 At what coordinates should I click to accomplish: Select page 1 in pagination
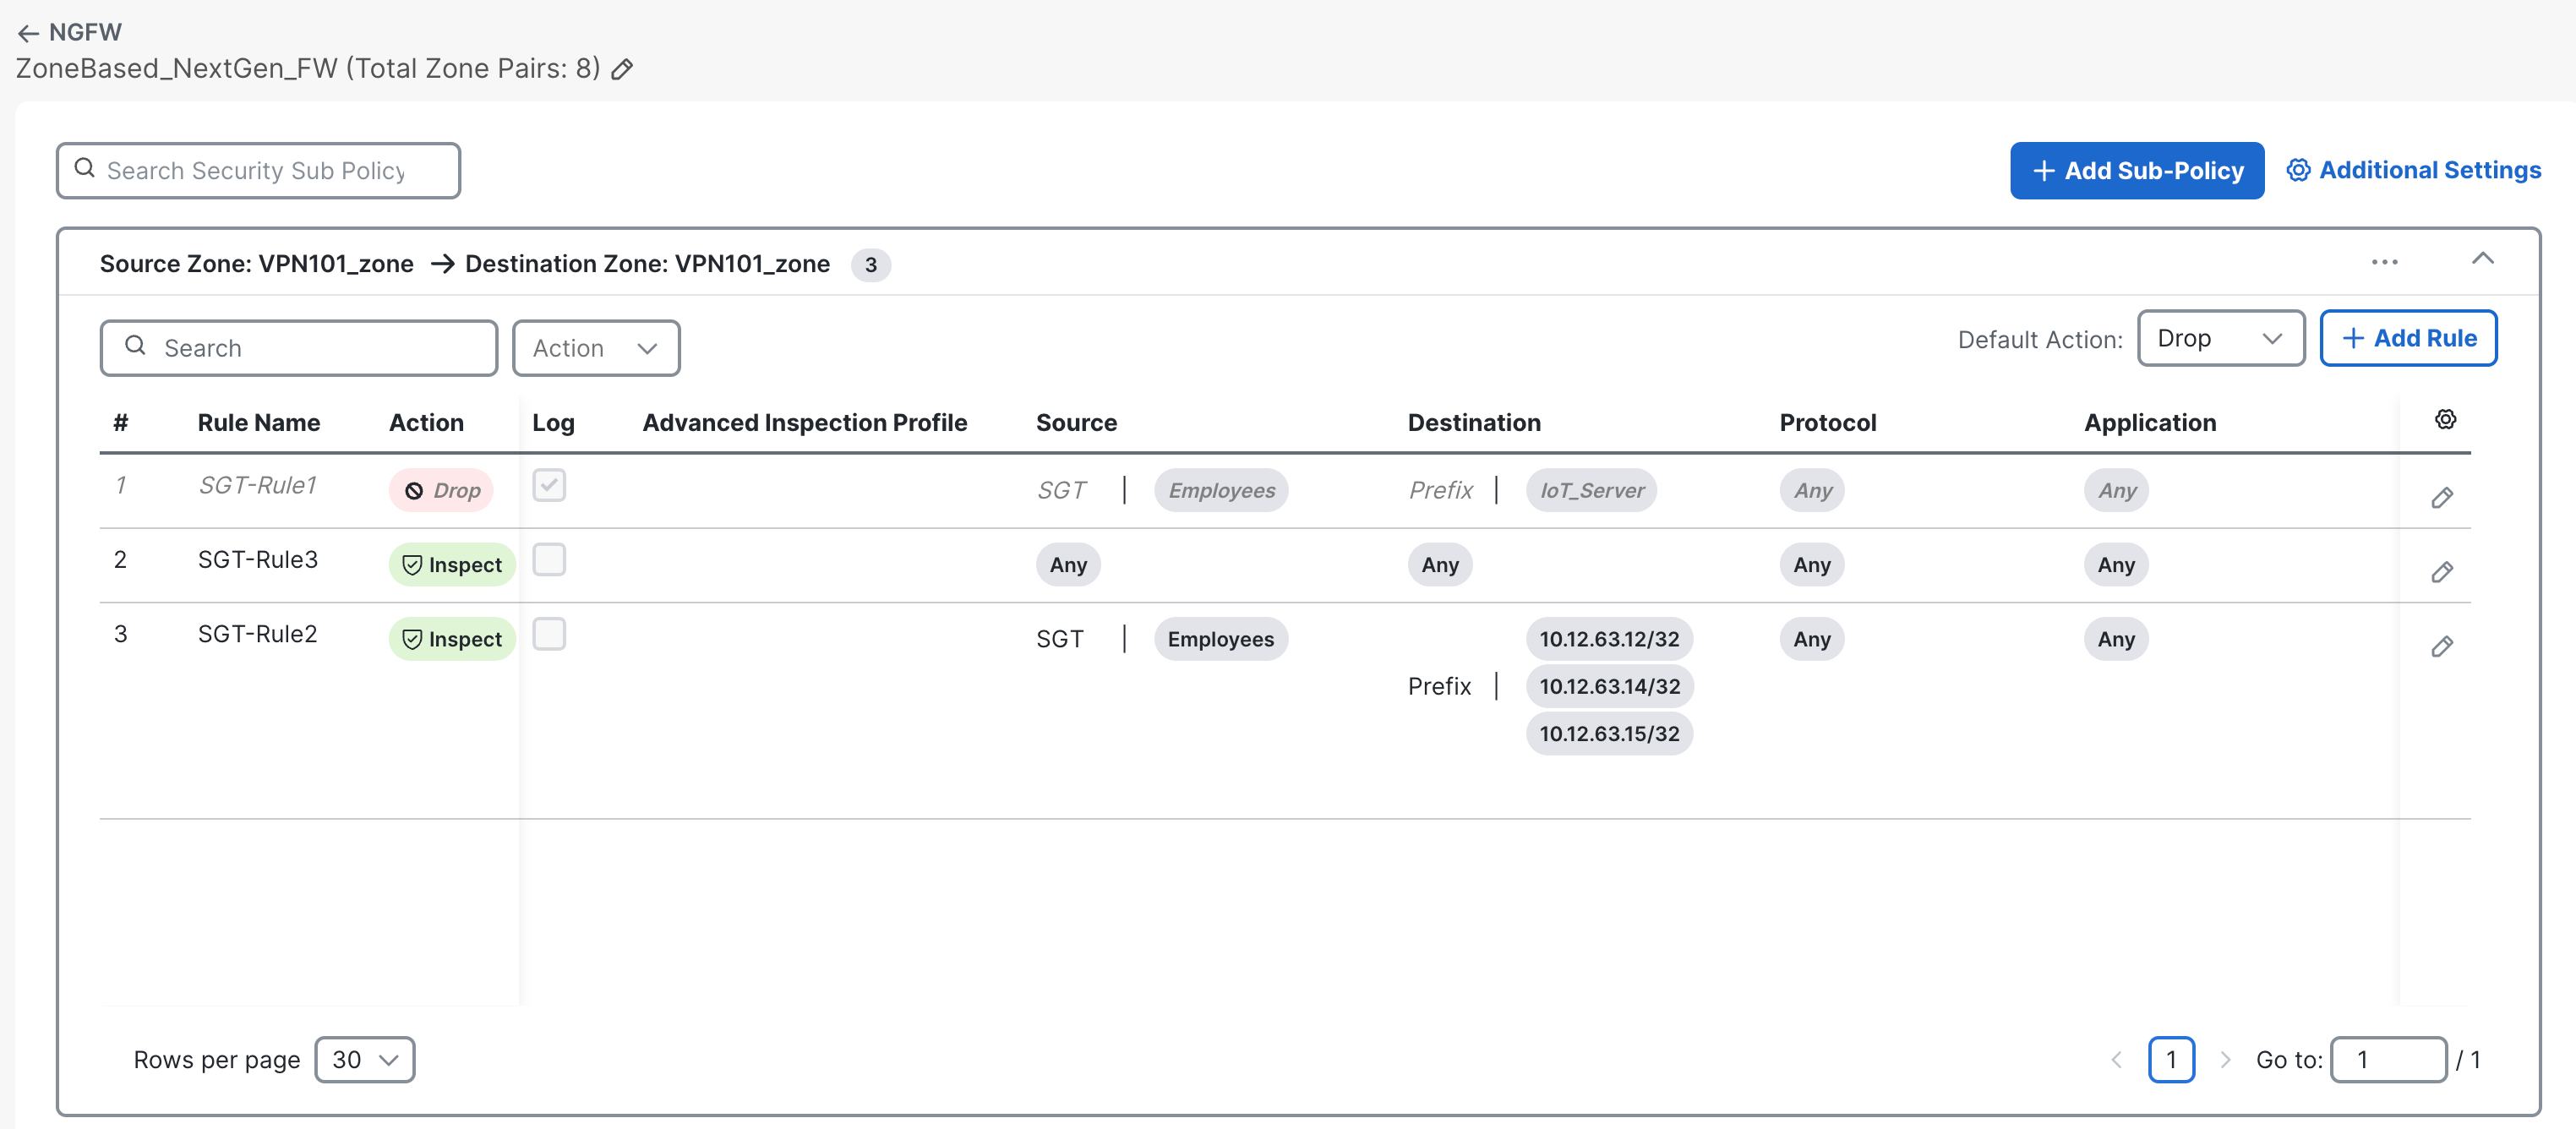click(2171, 1060)
